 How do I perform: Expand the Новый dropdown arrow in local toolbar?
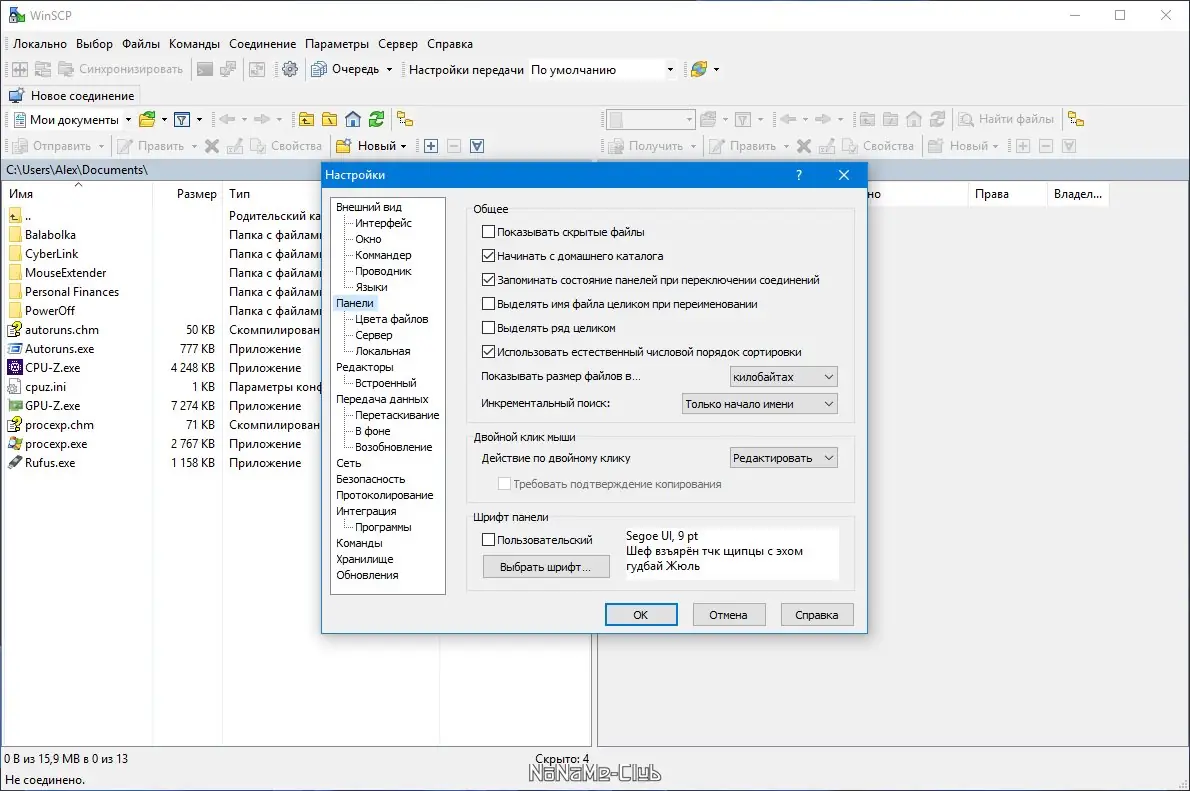pos(403,146)
